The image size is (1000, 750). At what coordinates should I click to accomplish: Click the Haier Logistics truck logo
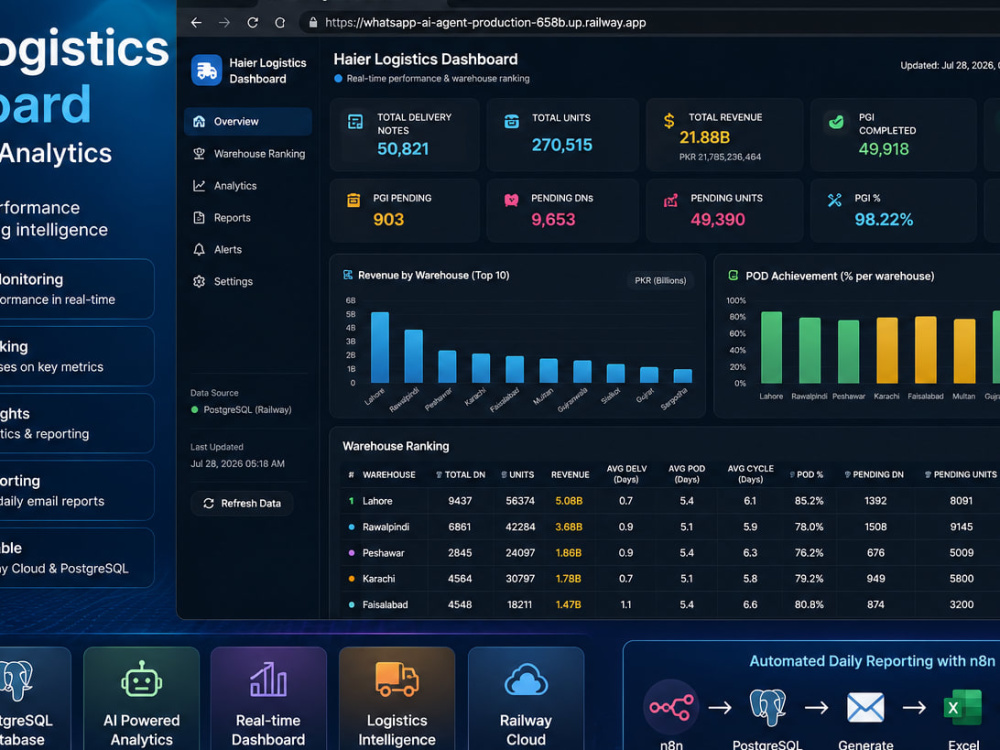207,70
